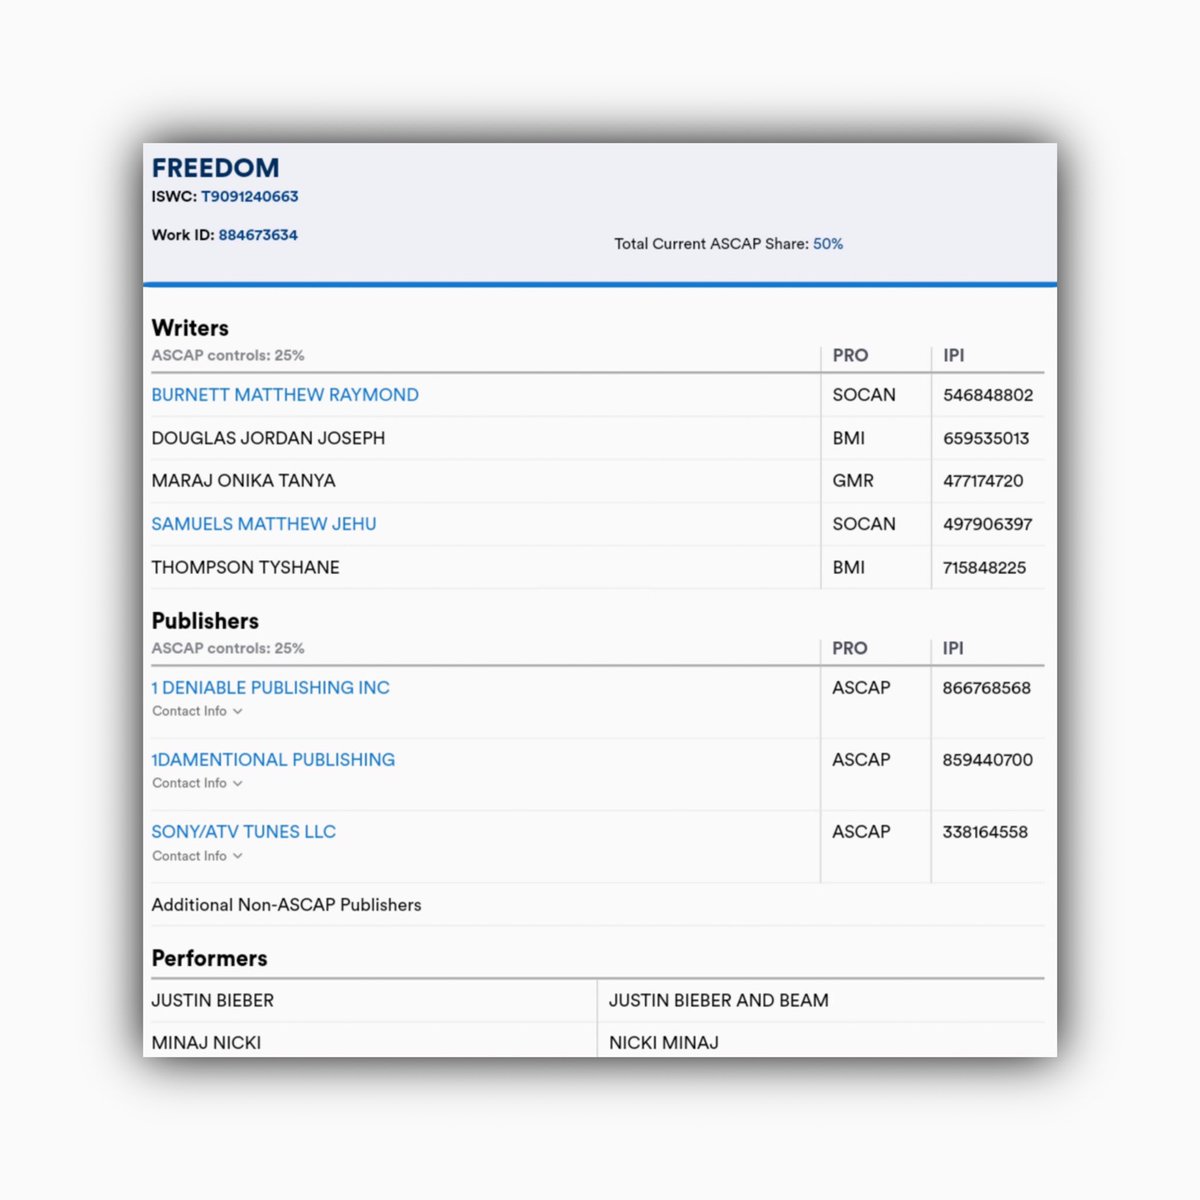The height and width of the screenshot is (1200, 1200).
Task: Click ASCAP in 1 DENIABLE PUBLISHING row
Action: (x=861, y=688)
